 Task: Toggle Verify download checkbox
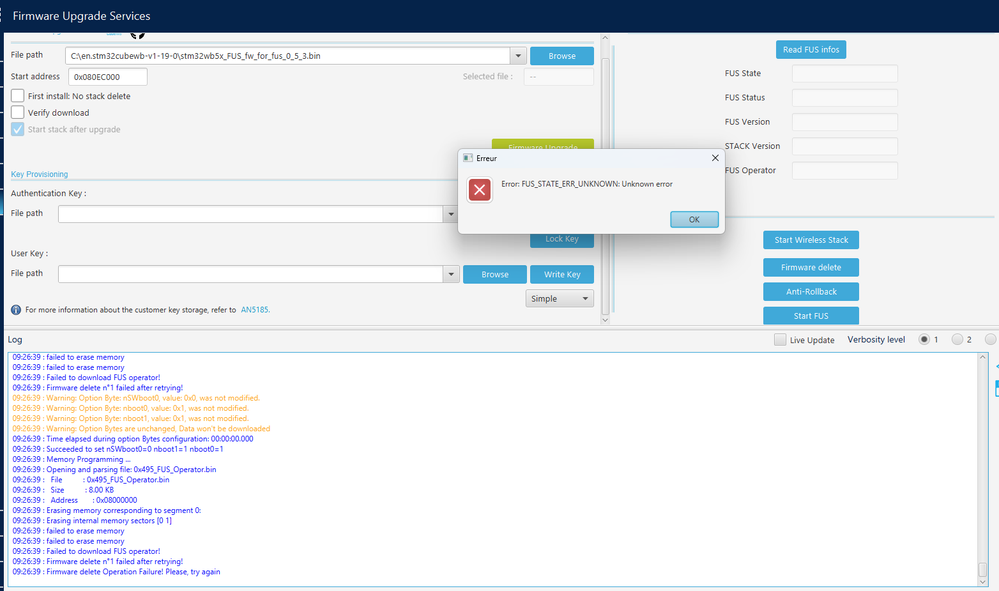(18, 112)
